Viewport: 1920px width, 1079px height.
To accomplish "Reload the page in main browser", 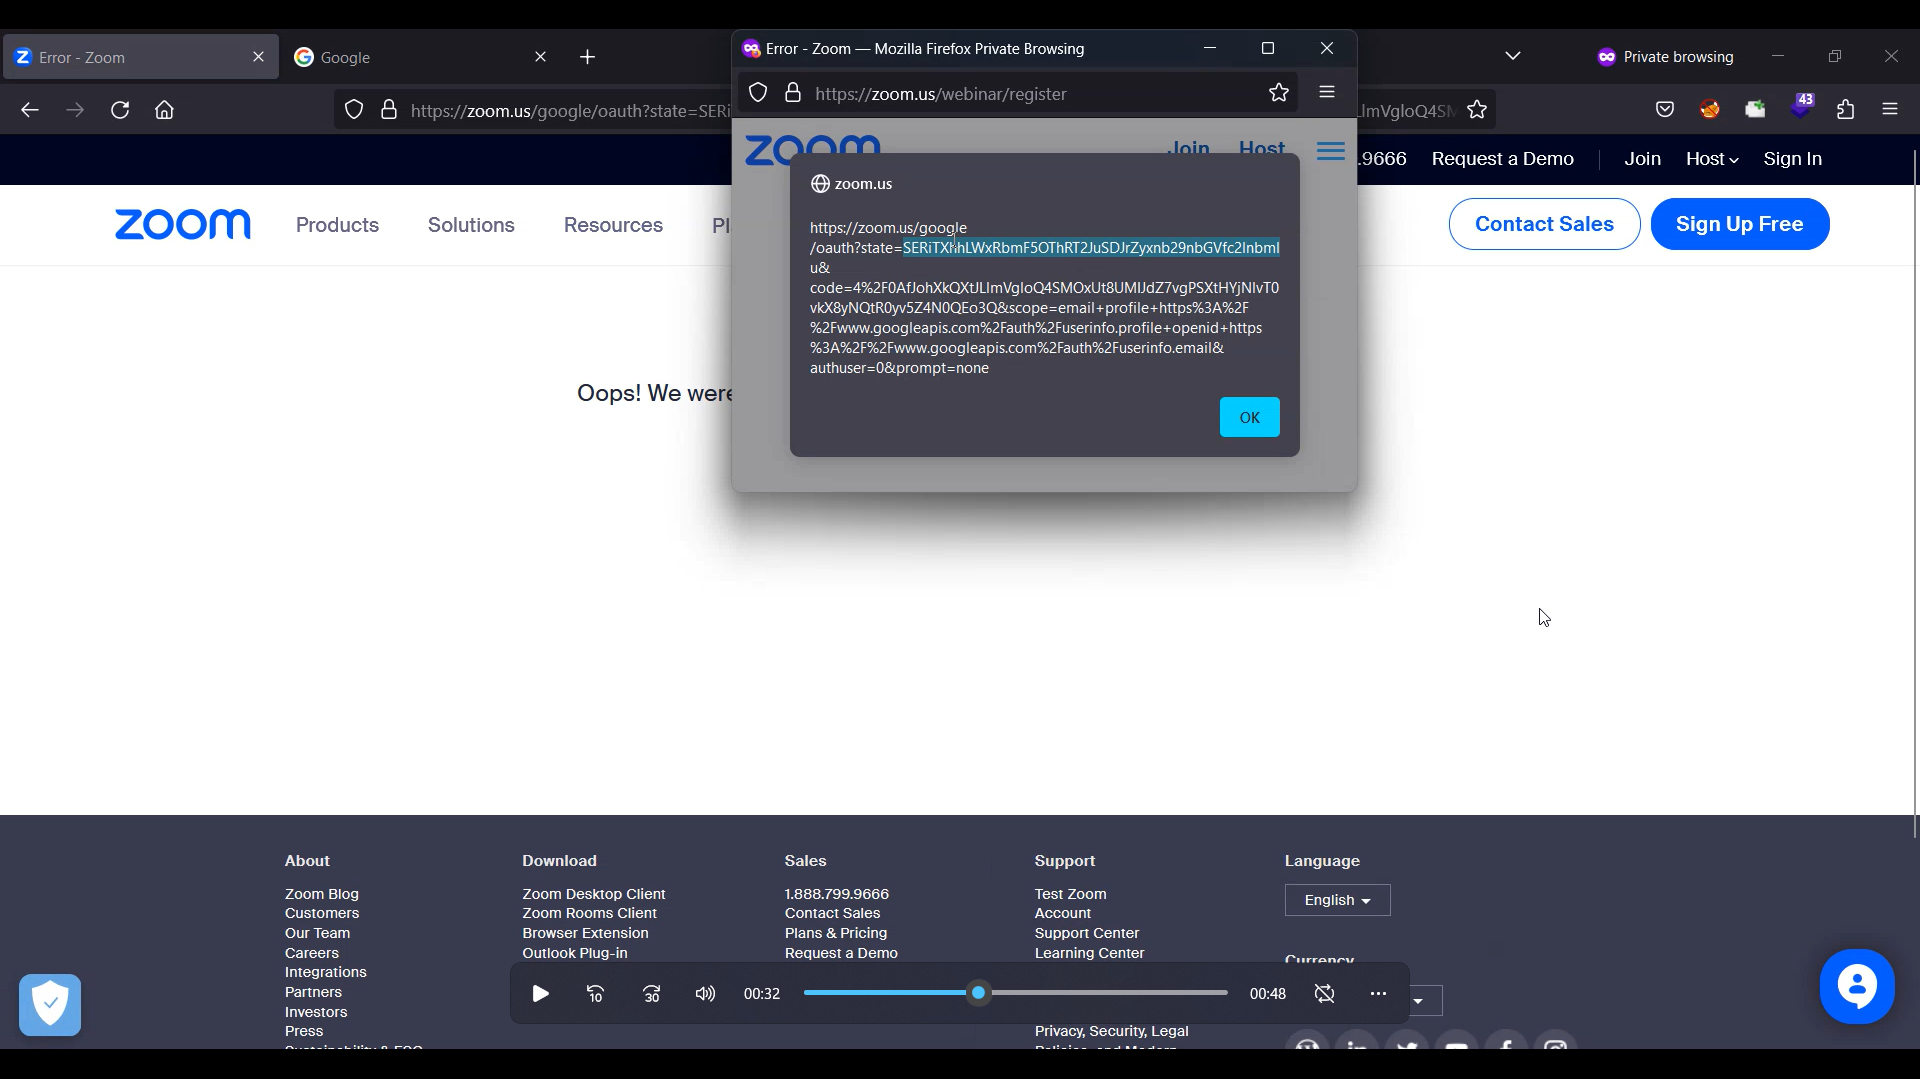I will 120,110.
